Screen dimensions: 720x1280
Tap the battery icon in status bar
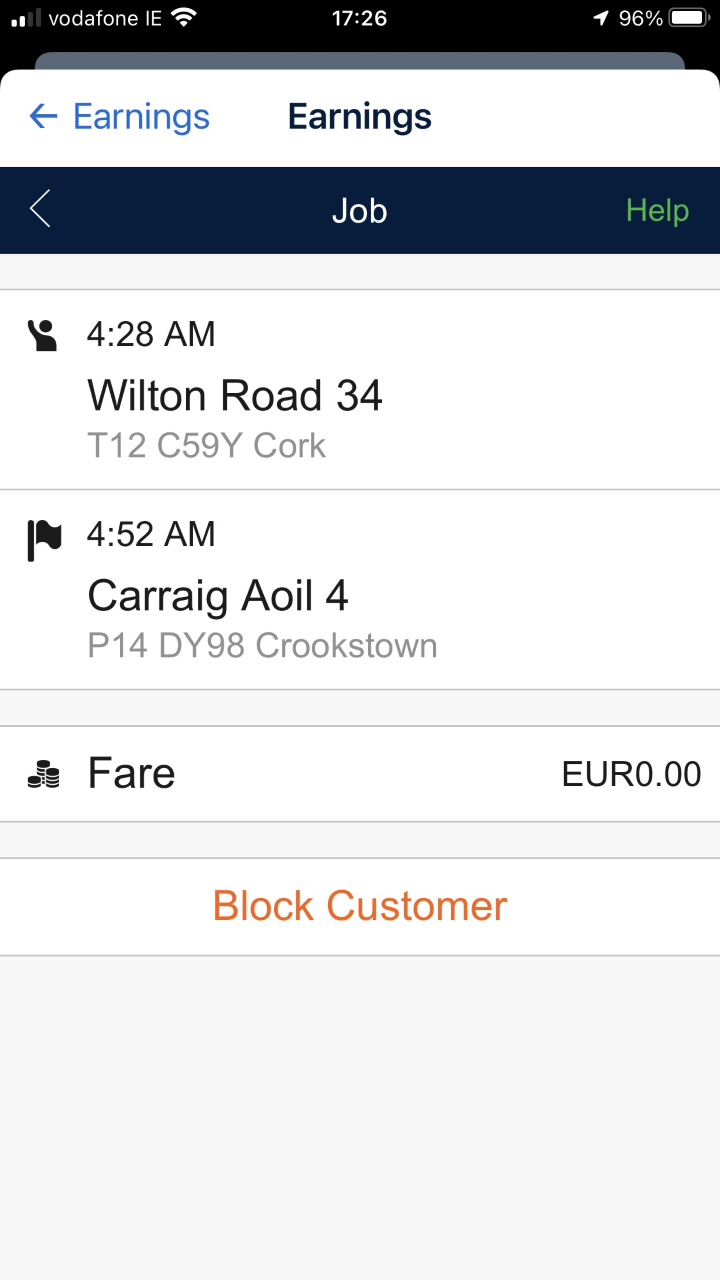click(x=689, y=18)
